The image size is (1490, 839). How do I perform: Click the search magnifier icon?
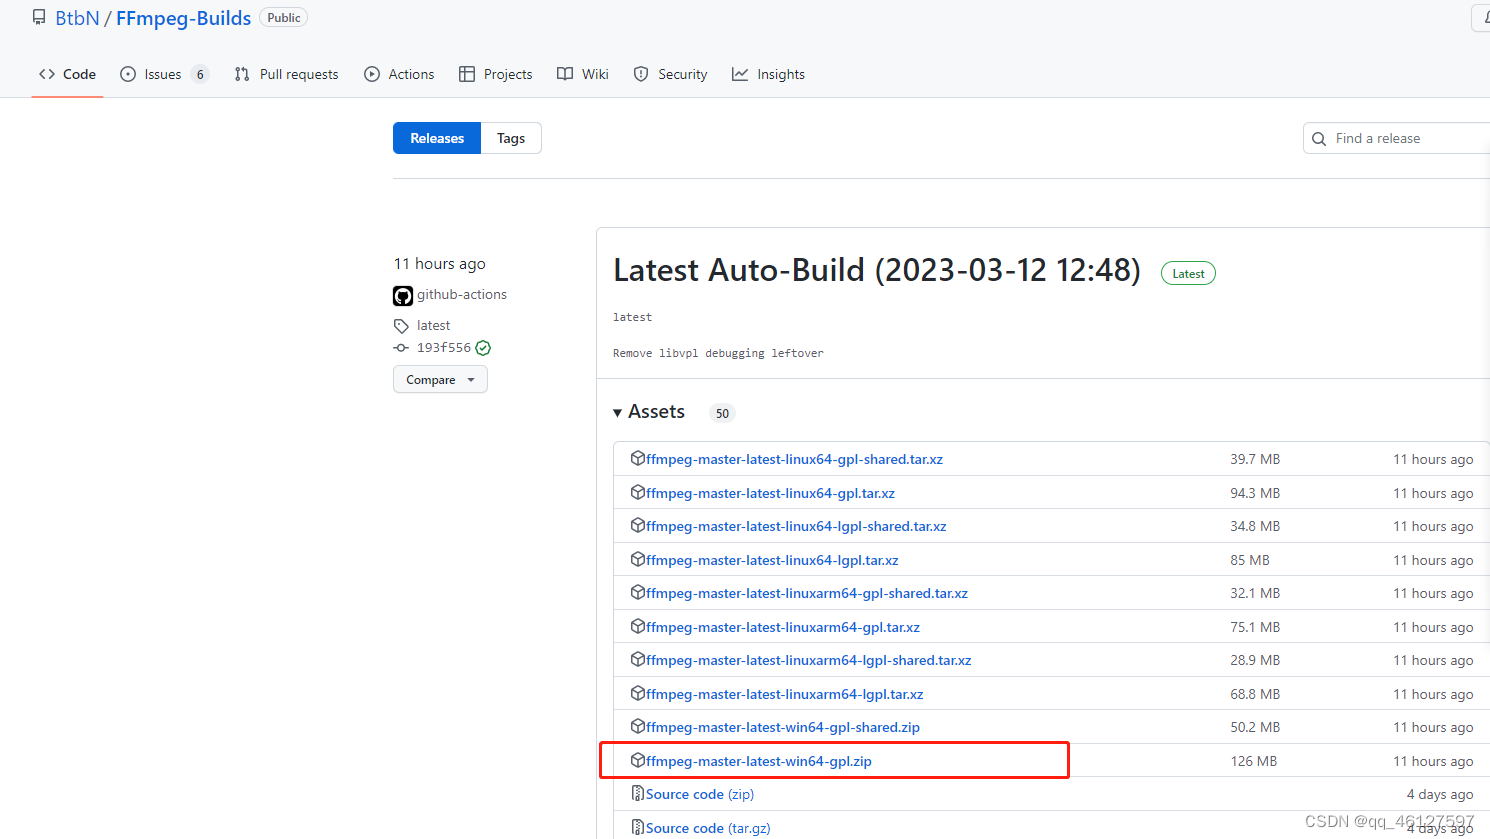click(x=1319, y=139)
